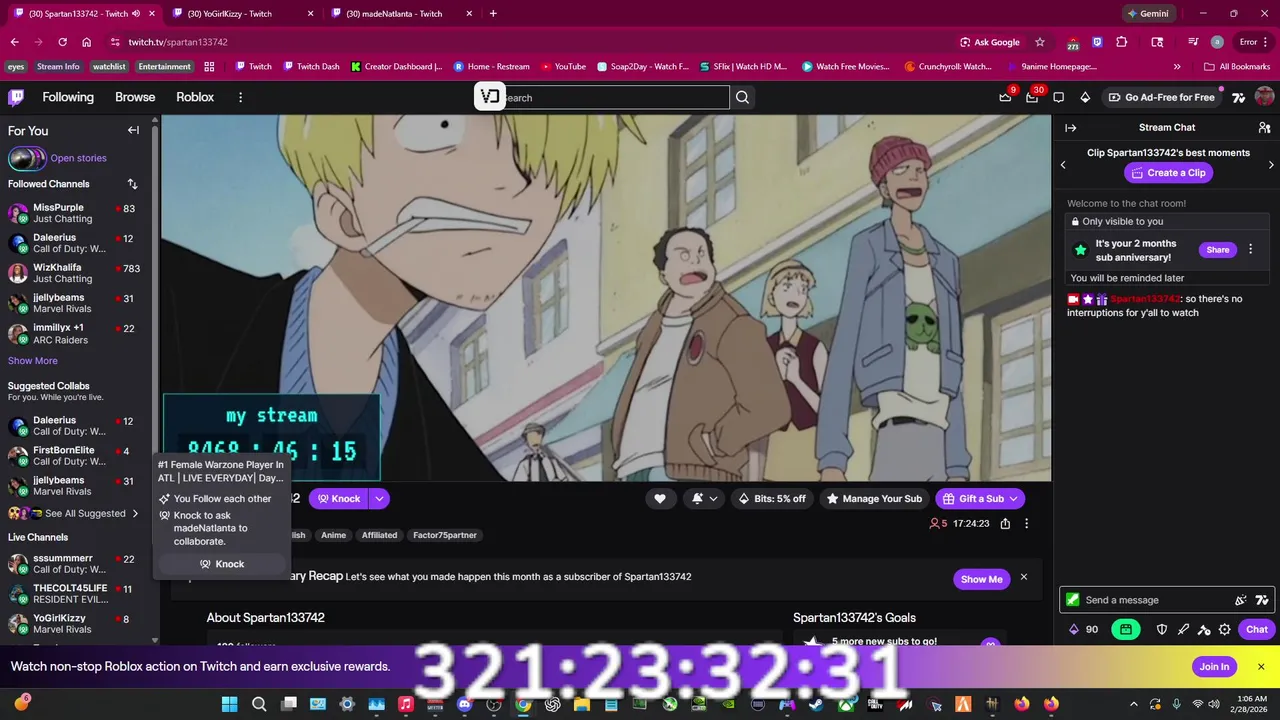The height and width of the screenshot is (720, 1280).
Task: Click the follow heart icon
Action: tap(660, 498)
